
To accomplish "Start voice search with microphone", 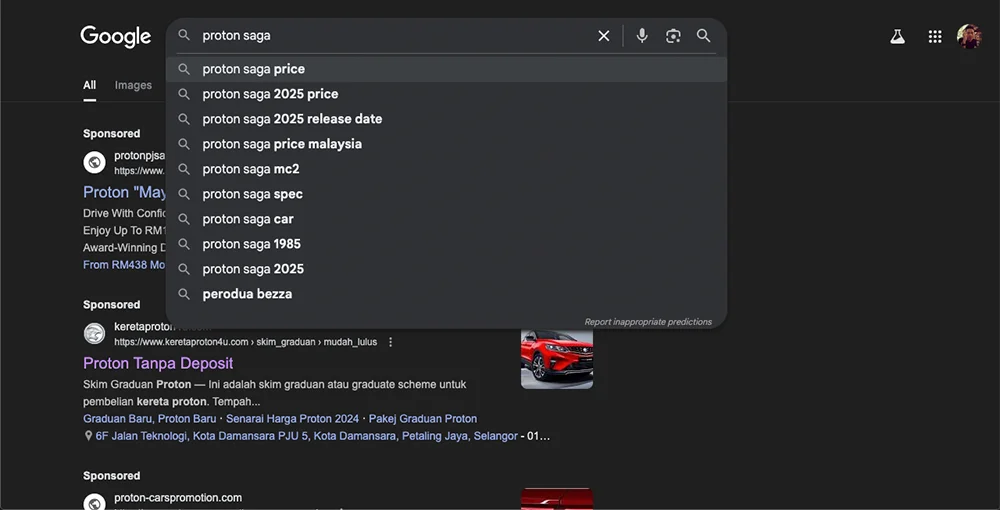I will pyautogui.click(x=642, y=36).
